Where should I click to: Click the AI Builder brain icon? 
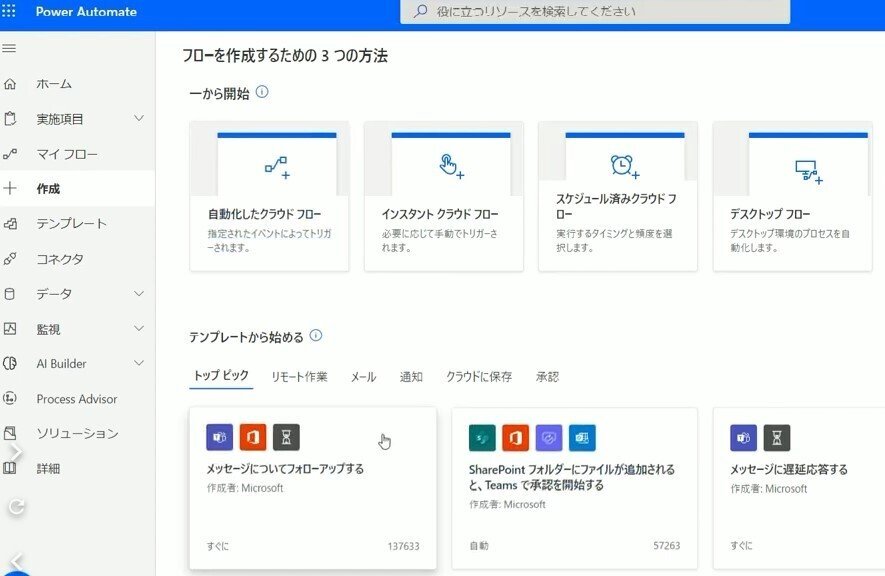pyautogui.click(x=10, y=364)
